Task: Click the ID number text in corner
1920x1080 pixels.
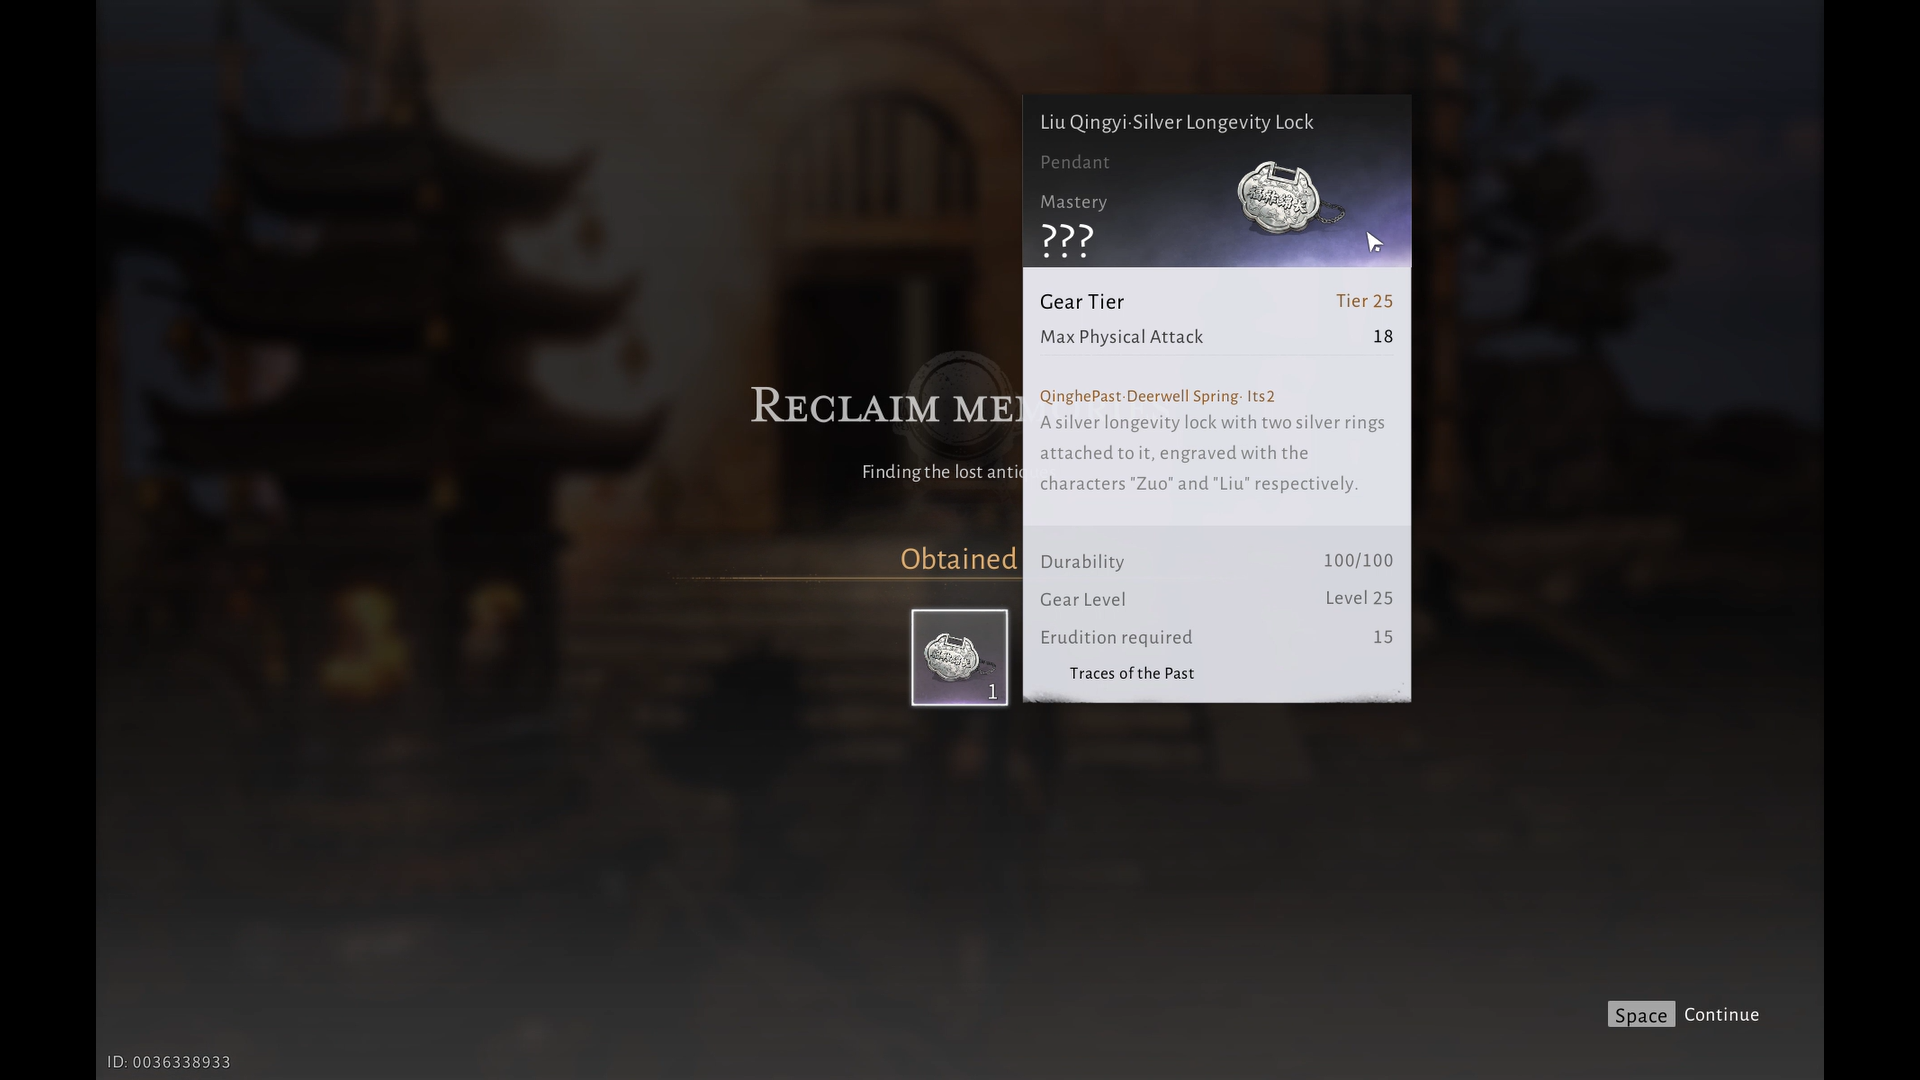Action: [169, 1062]
